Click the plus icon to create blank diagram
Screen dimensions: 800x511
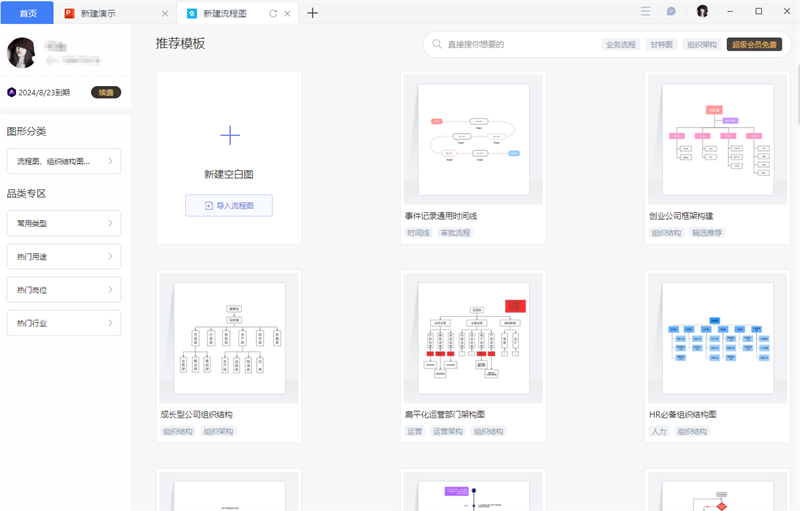pyautogui.click(x=229, y=135)
